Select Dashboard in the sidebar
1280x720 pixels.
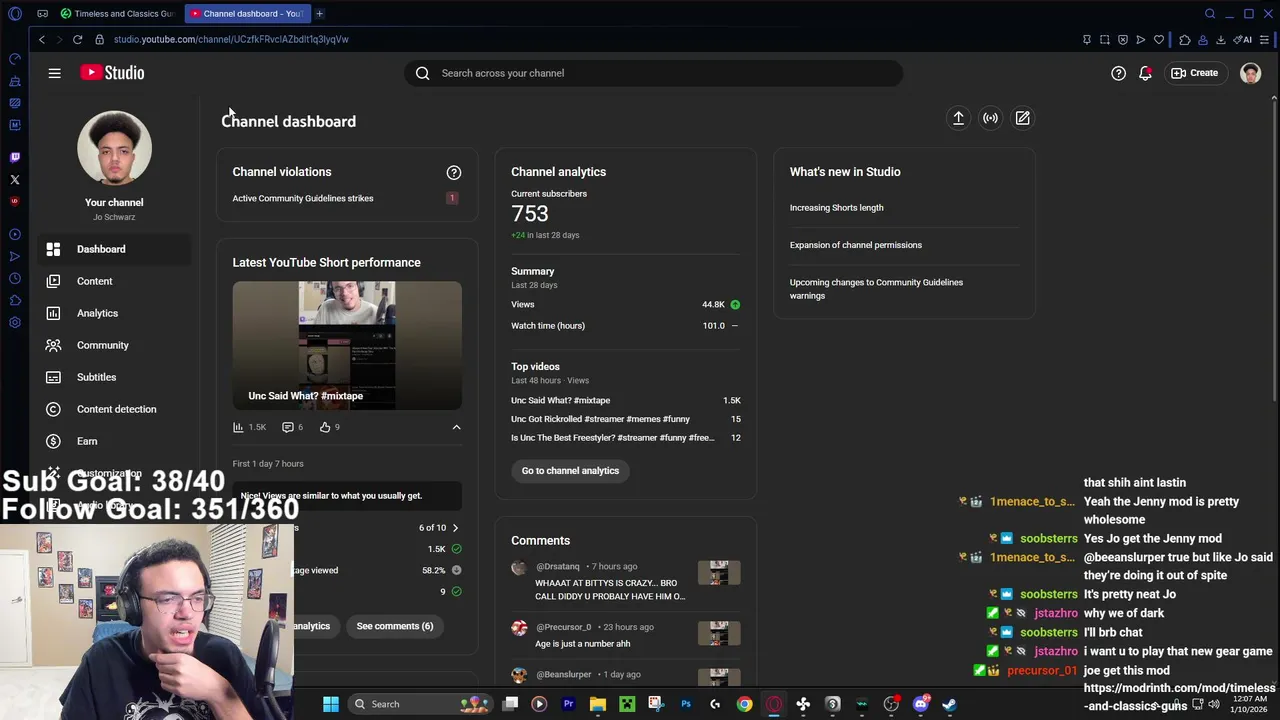pos(114,249)
